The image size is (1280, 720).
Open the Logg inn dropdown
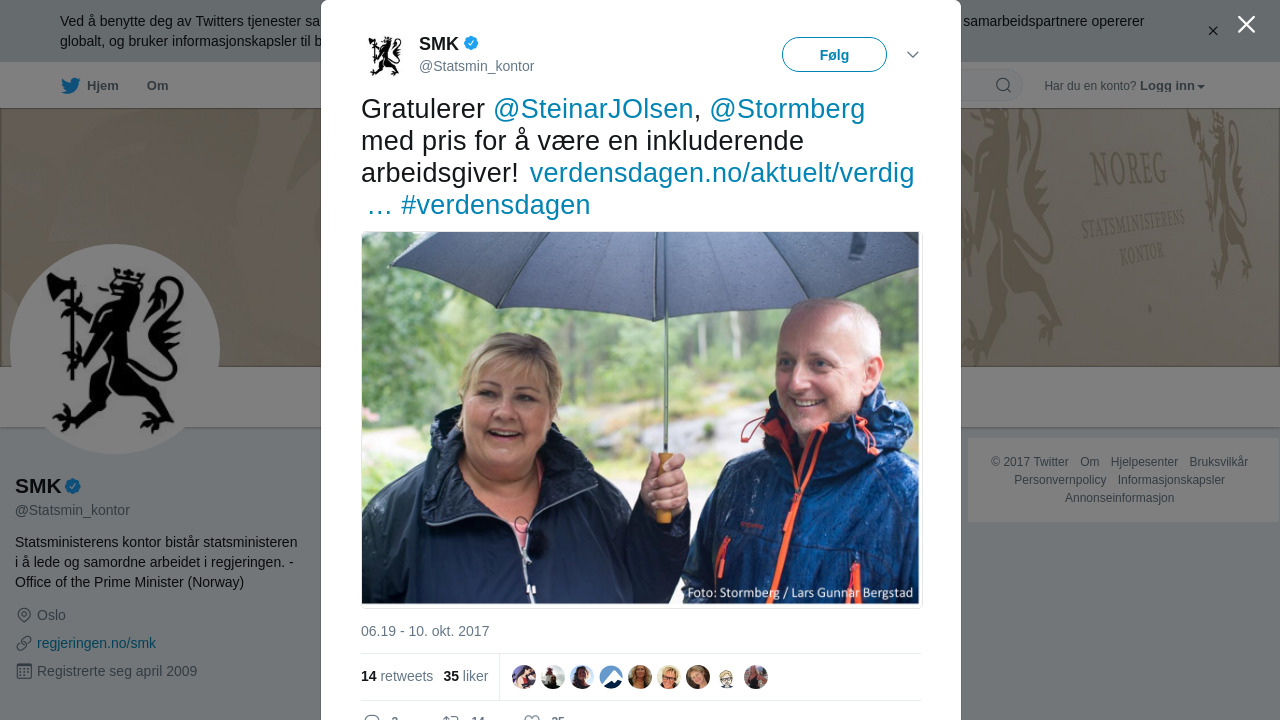[1172, 86]
